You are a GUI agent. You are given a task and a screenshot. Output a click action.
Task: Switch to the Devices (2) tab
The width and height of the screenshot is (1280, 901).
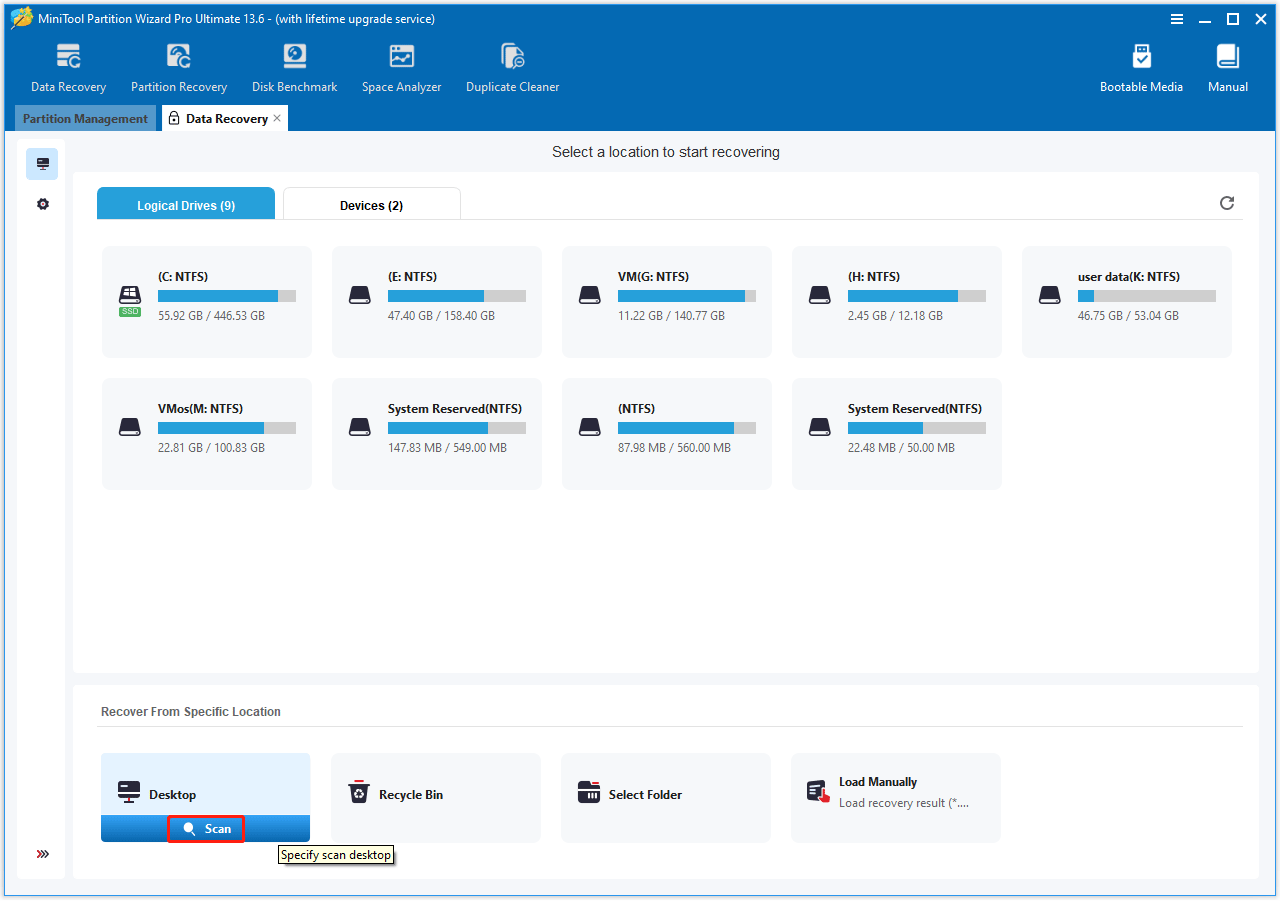coord(371,205)
